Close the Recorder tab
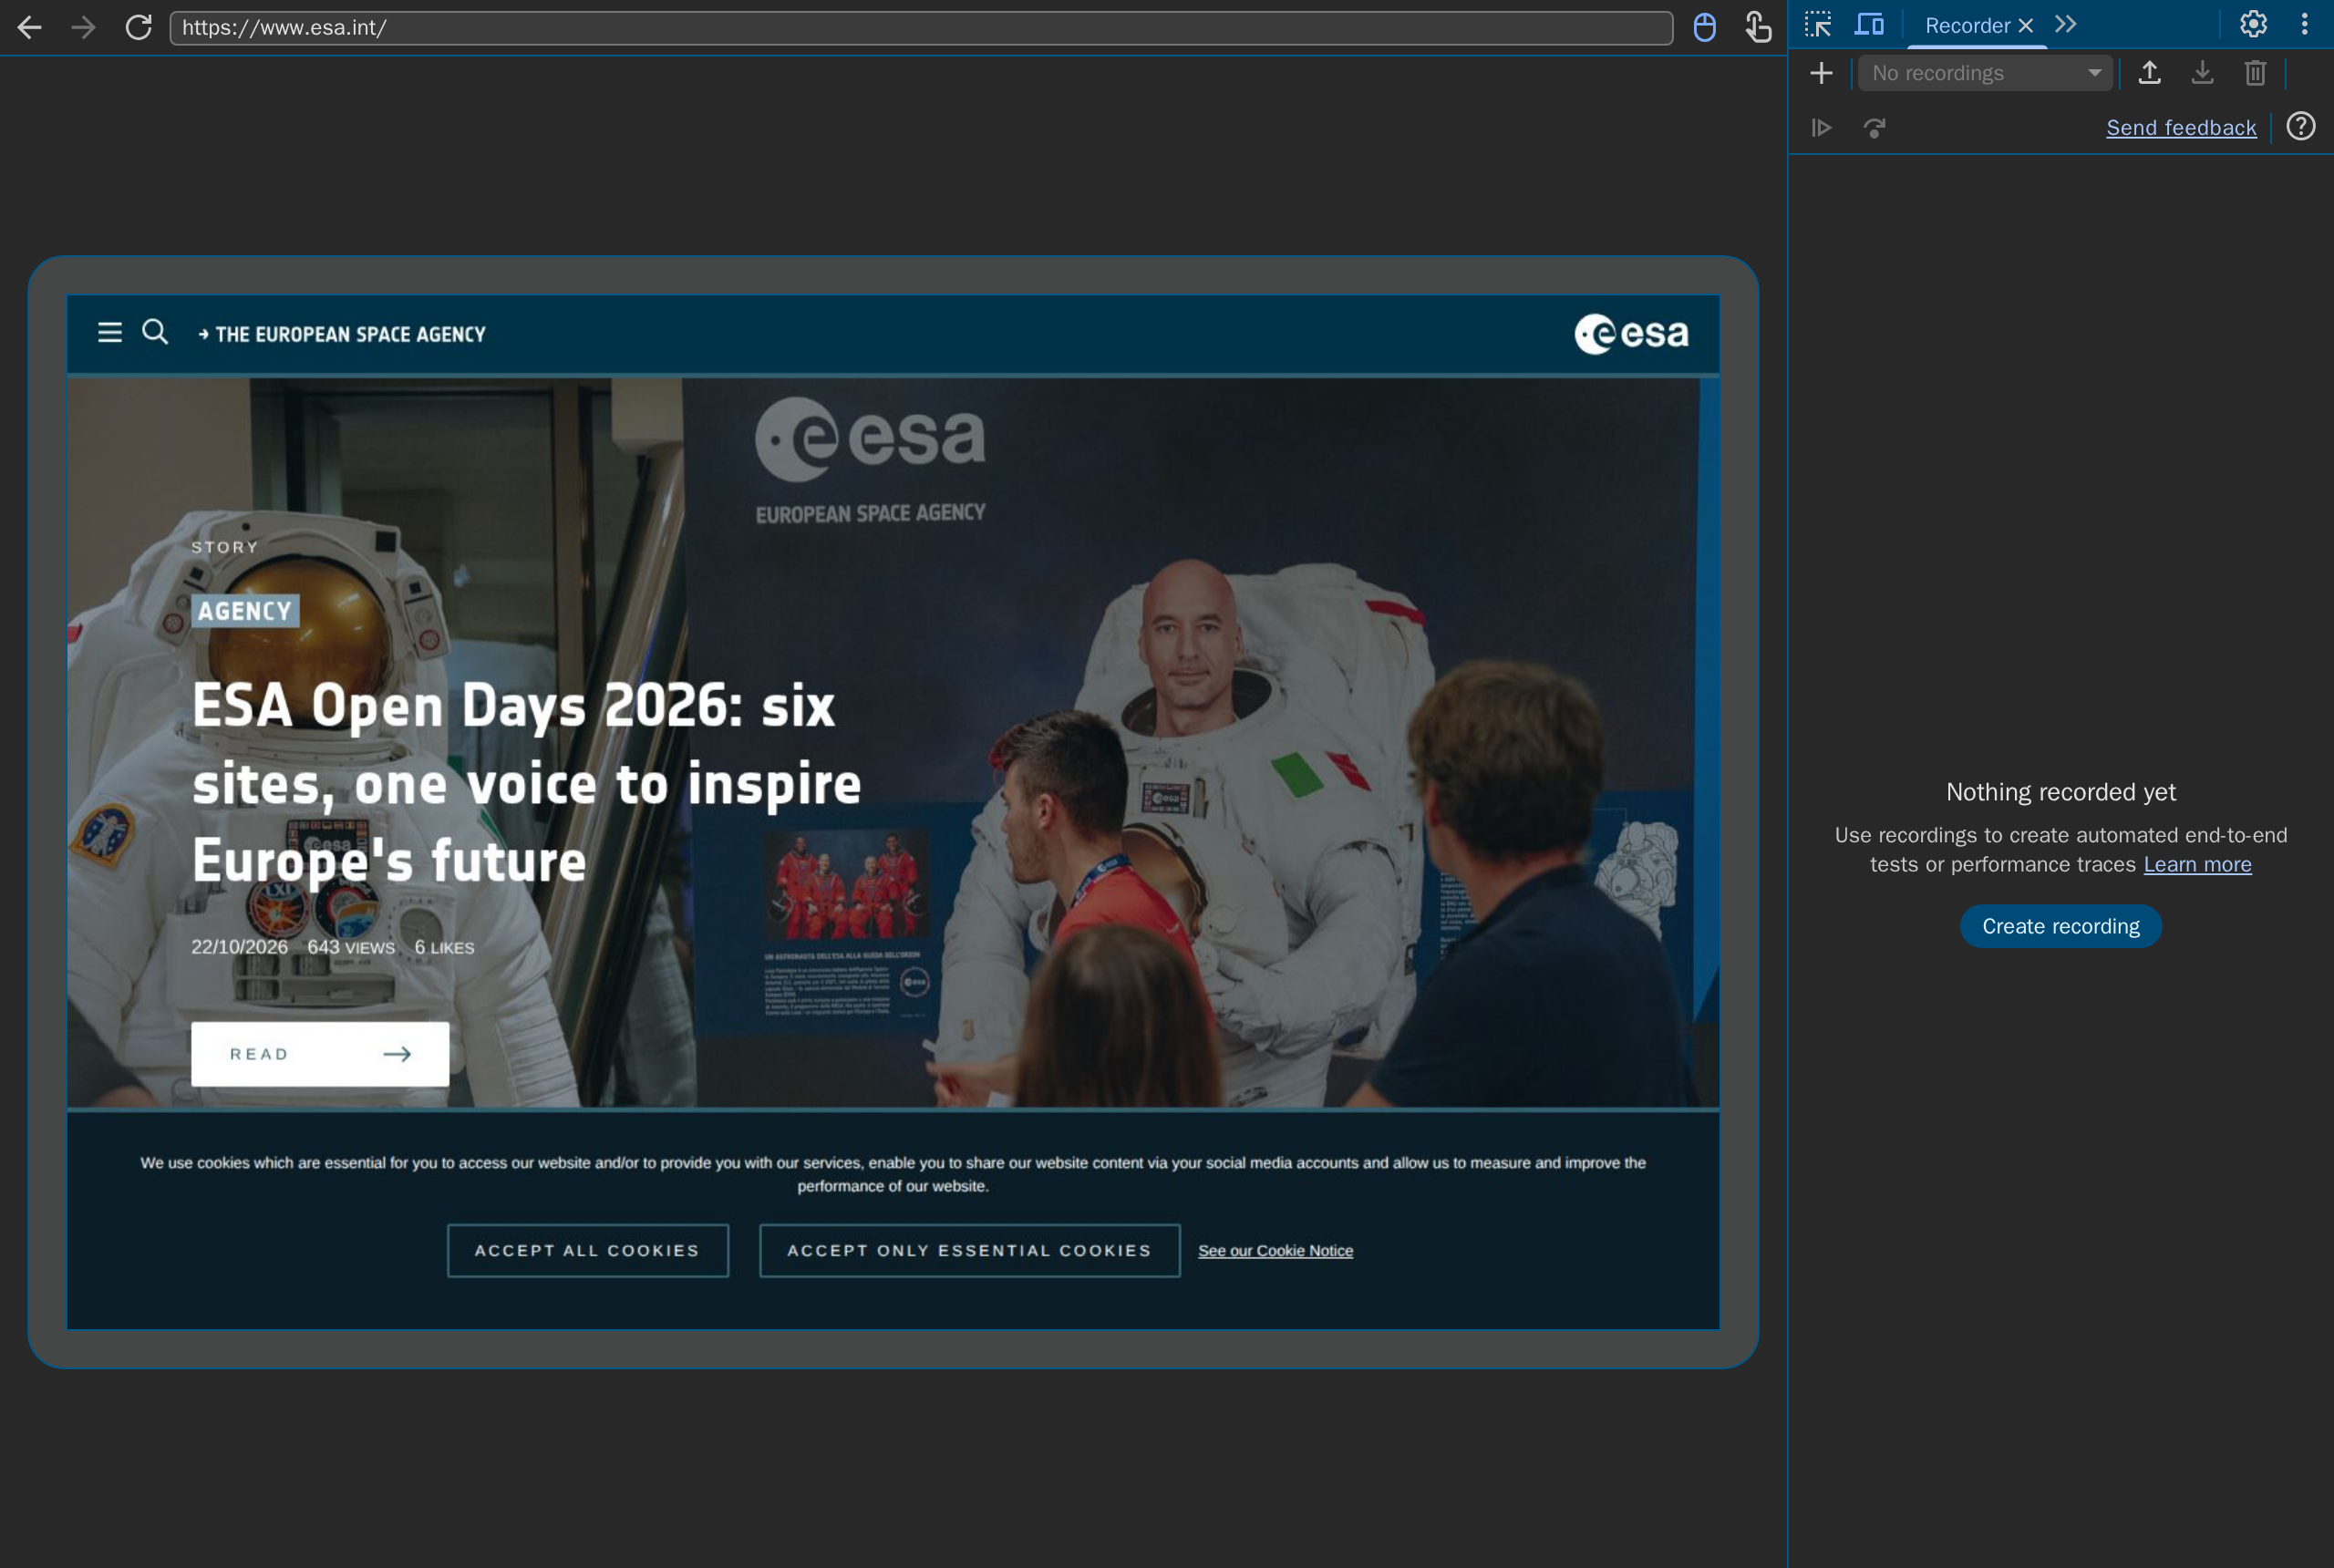Viewport: 2334px width, 1568px height. tap(2025, 26)
